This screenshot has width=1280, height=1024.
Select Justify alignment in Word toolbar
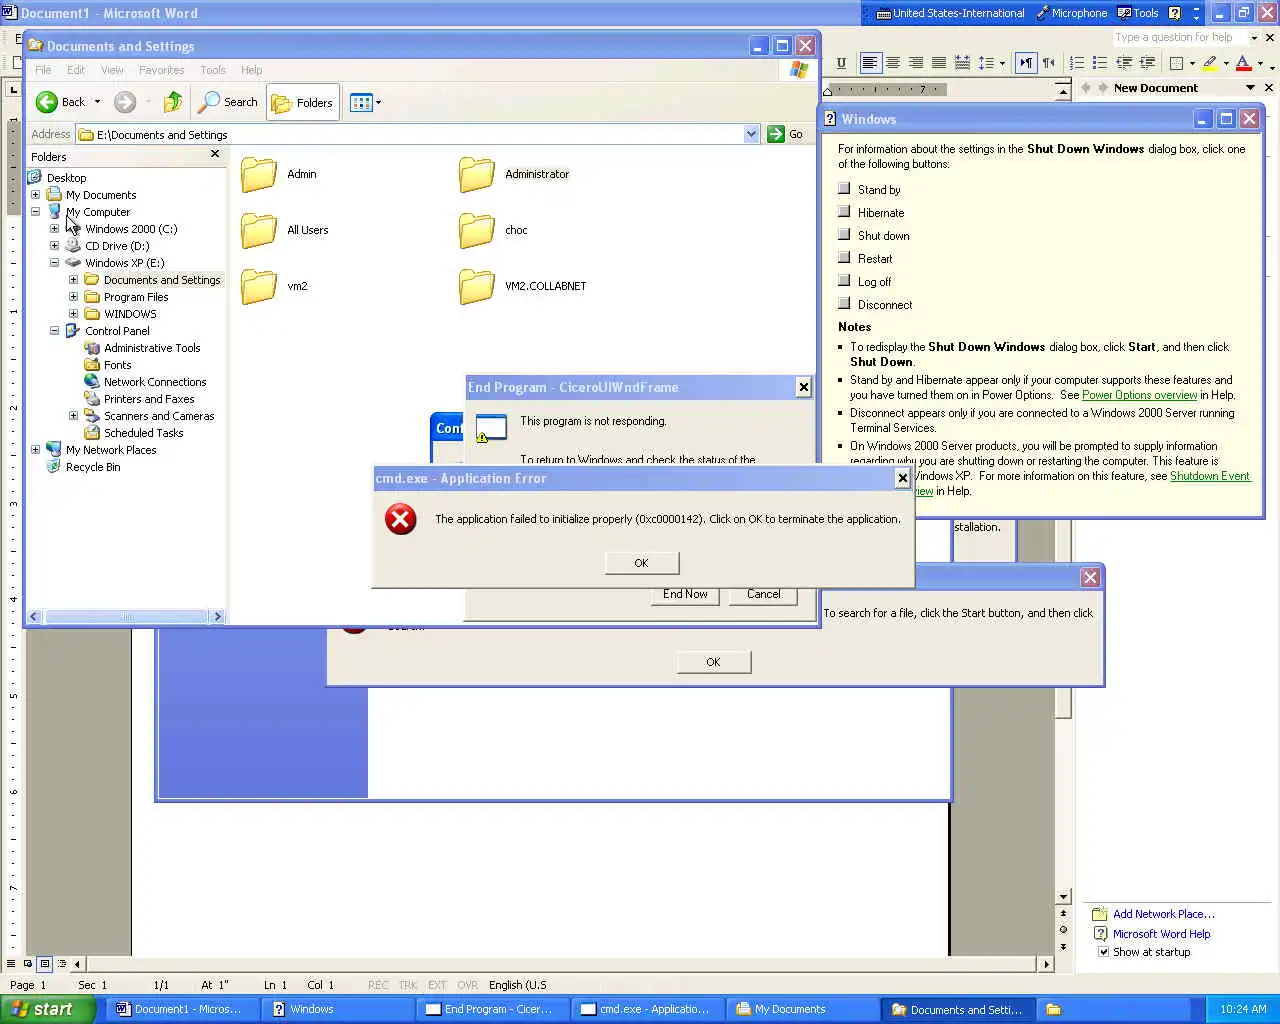939,63
